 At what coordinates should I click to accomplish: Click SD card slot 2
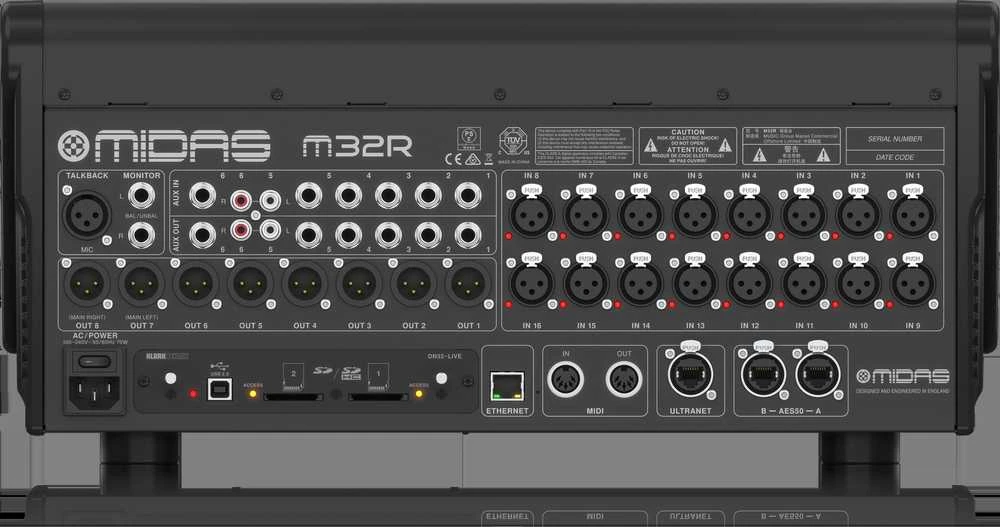click(x=293, y=397)
